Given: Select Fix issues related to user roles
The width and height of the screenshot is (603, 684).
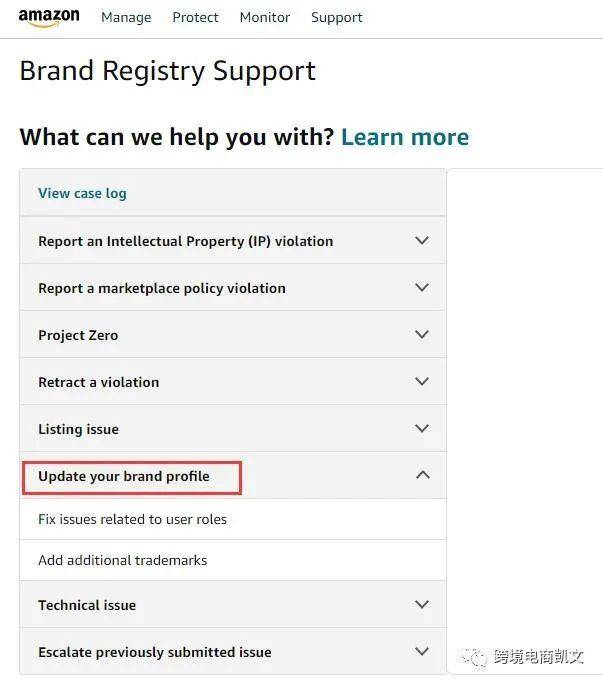Looking at the screenshot, I should pos(132,520).
